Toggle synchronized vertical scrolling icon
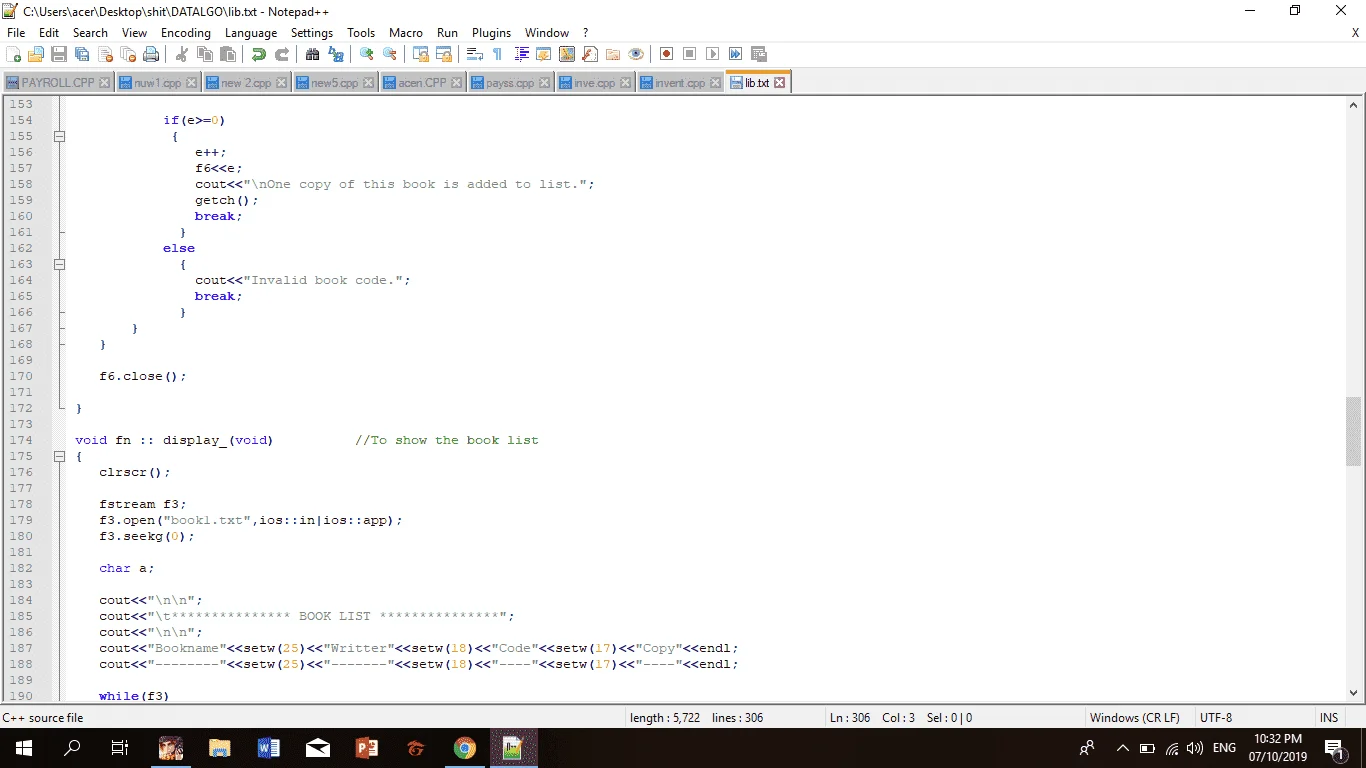Viewport: 1366px width, 768px height. pyautogui.click(x=421, y=54)
